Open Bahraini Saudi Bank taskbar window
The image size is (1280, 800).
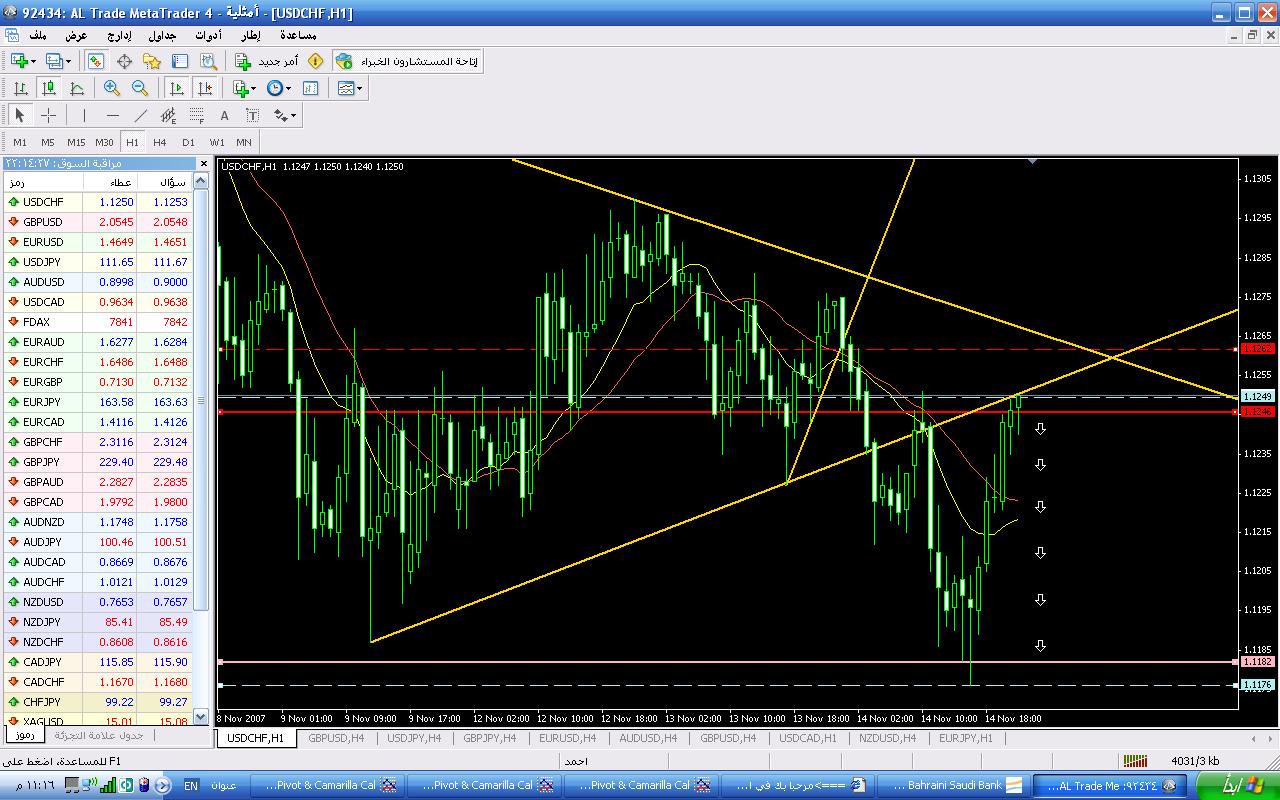[955, 786]
